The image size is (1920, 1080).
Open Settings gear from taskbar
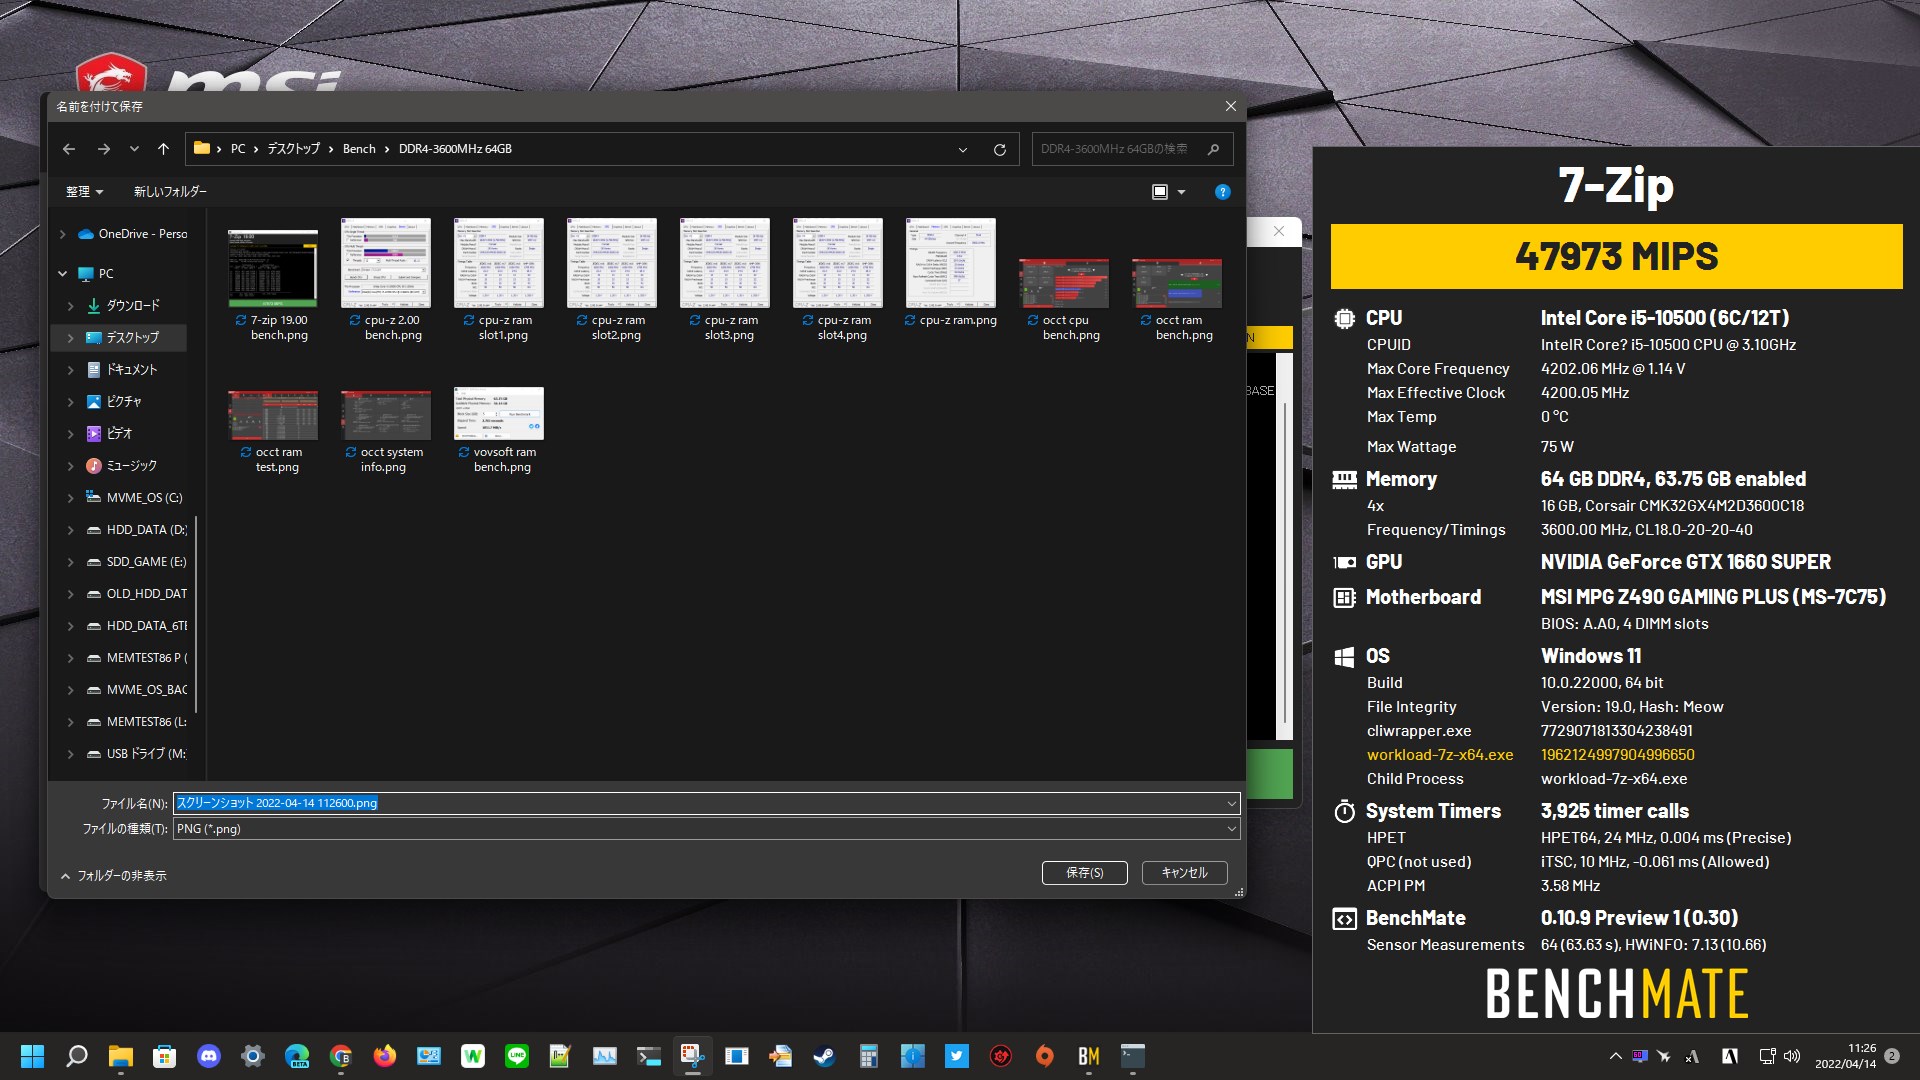[x=252, y=1056]
